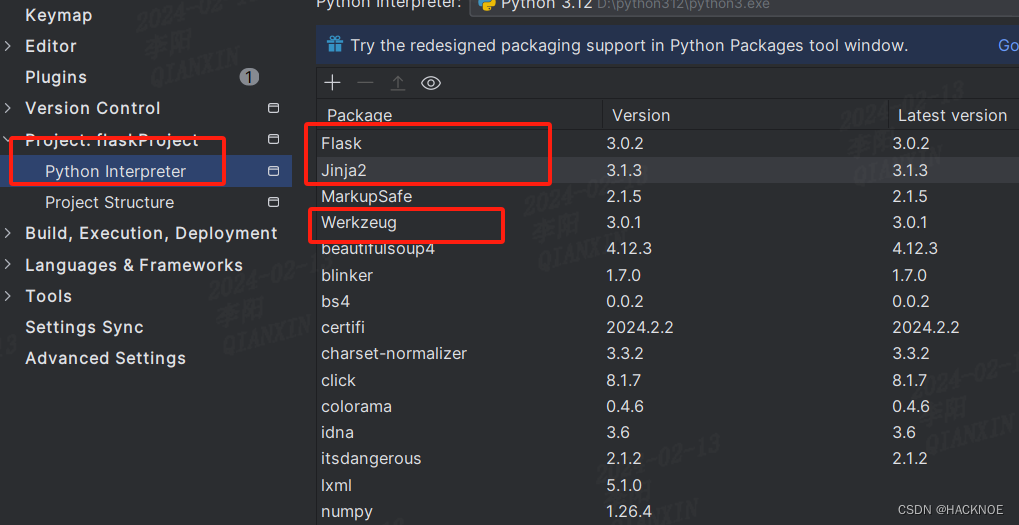Sort by the Latest version column header
The image size is (1019, 525).
(952, 115)
